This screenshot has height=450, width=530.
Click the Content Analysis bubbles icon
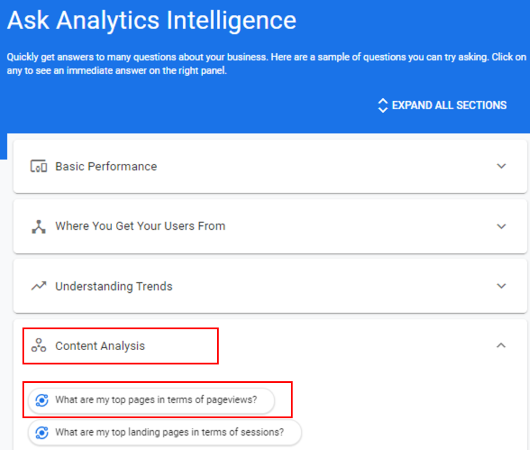coord(39,345)
